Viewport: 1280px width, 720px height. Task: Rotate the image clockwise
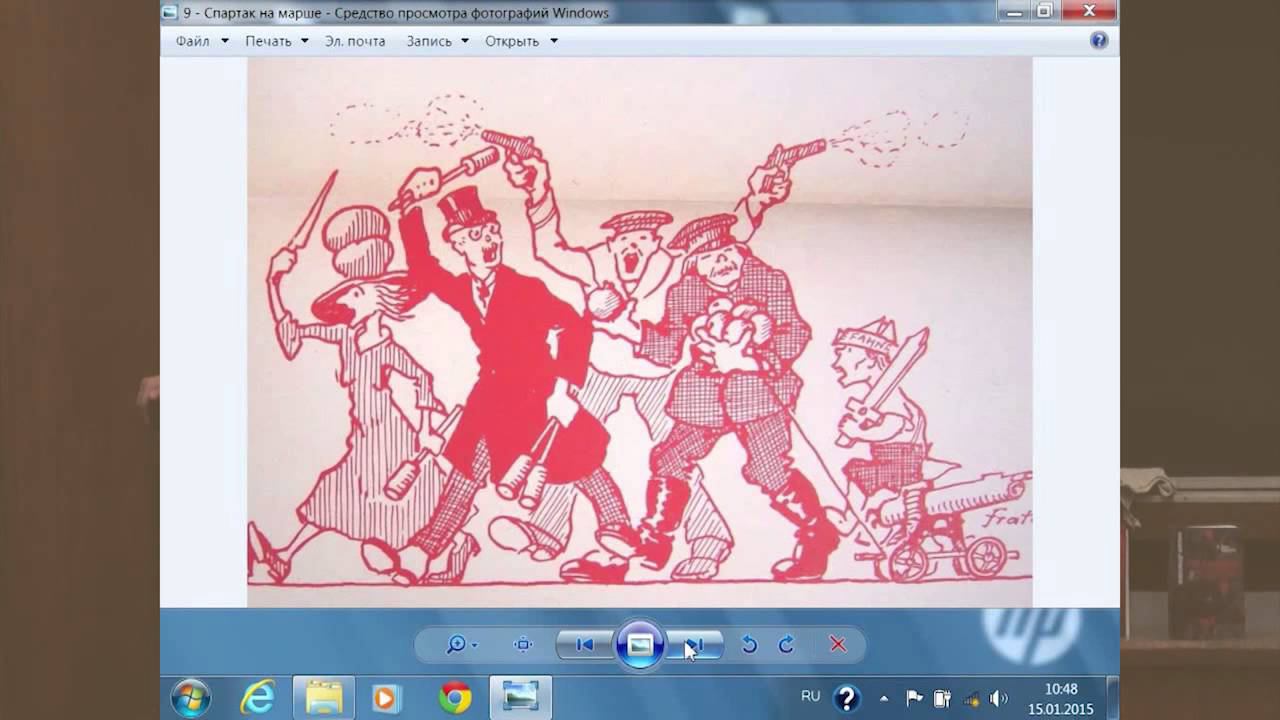pyautogui.click(x=786, y=645)
